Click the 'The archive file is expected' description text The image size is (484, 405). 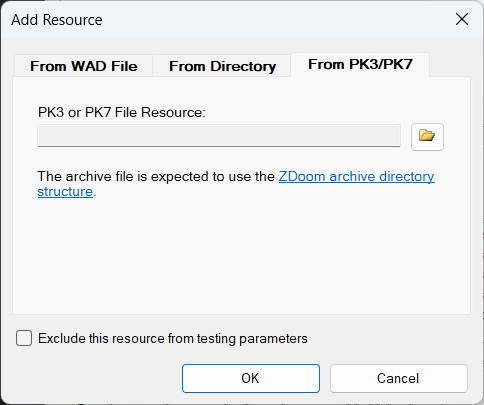[x=156, y=176]
